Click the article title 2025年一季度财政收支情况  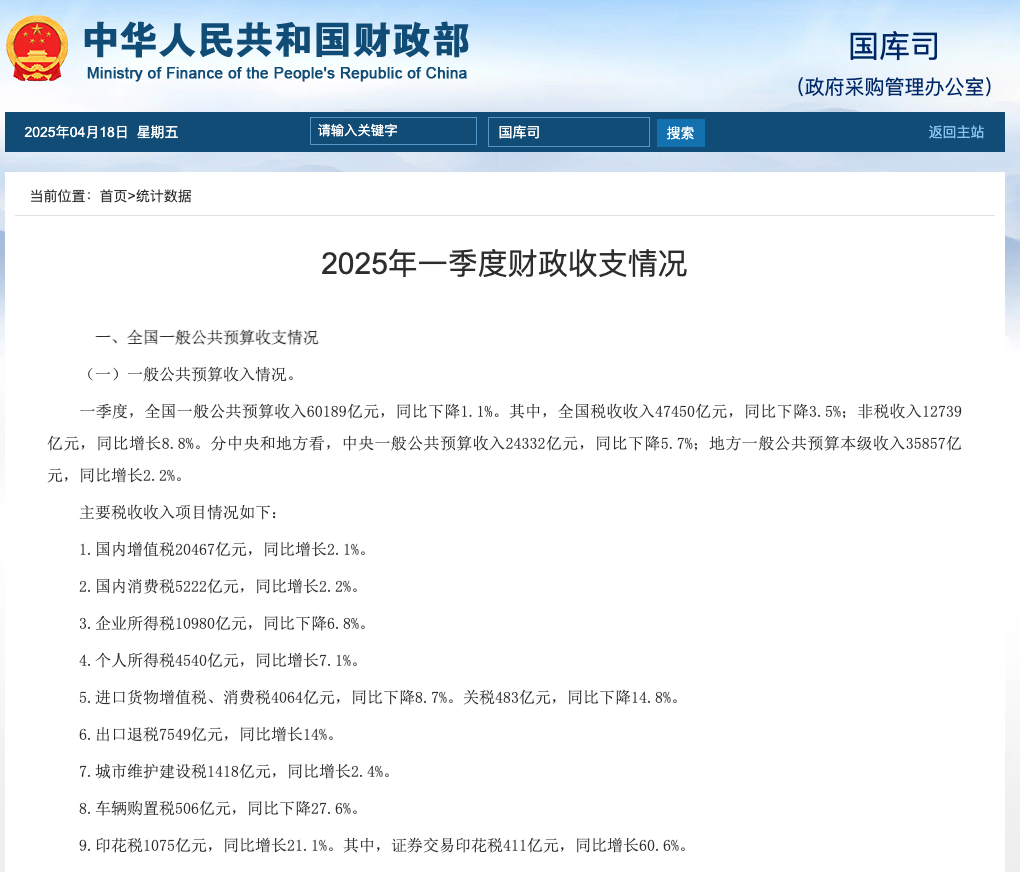click(x=504, y=264)
